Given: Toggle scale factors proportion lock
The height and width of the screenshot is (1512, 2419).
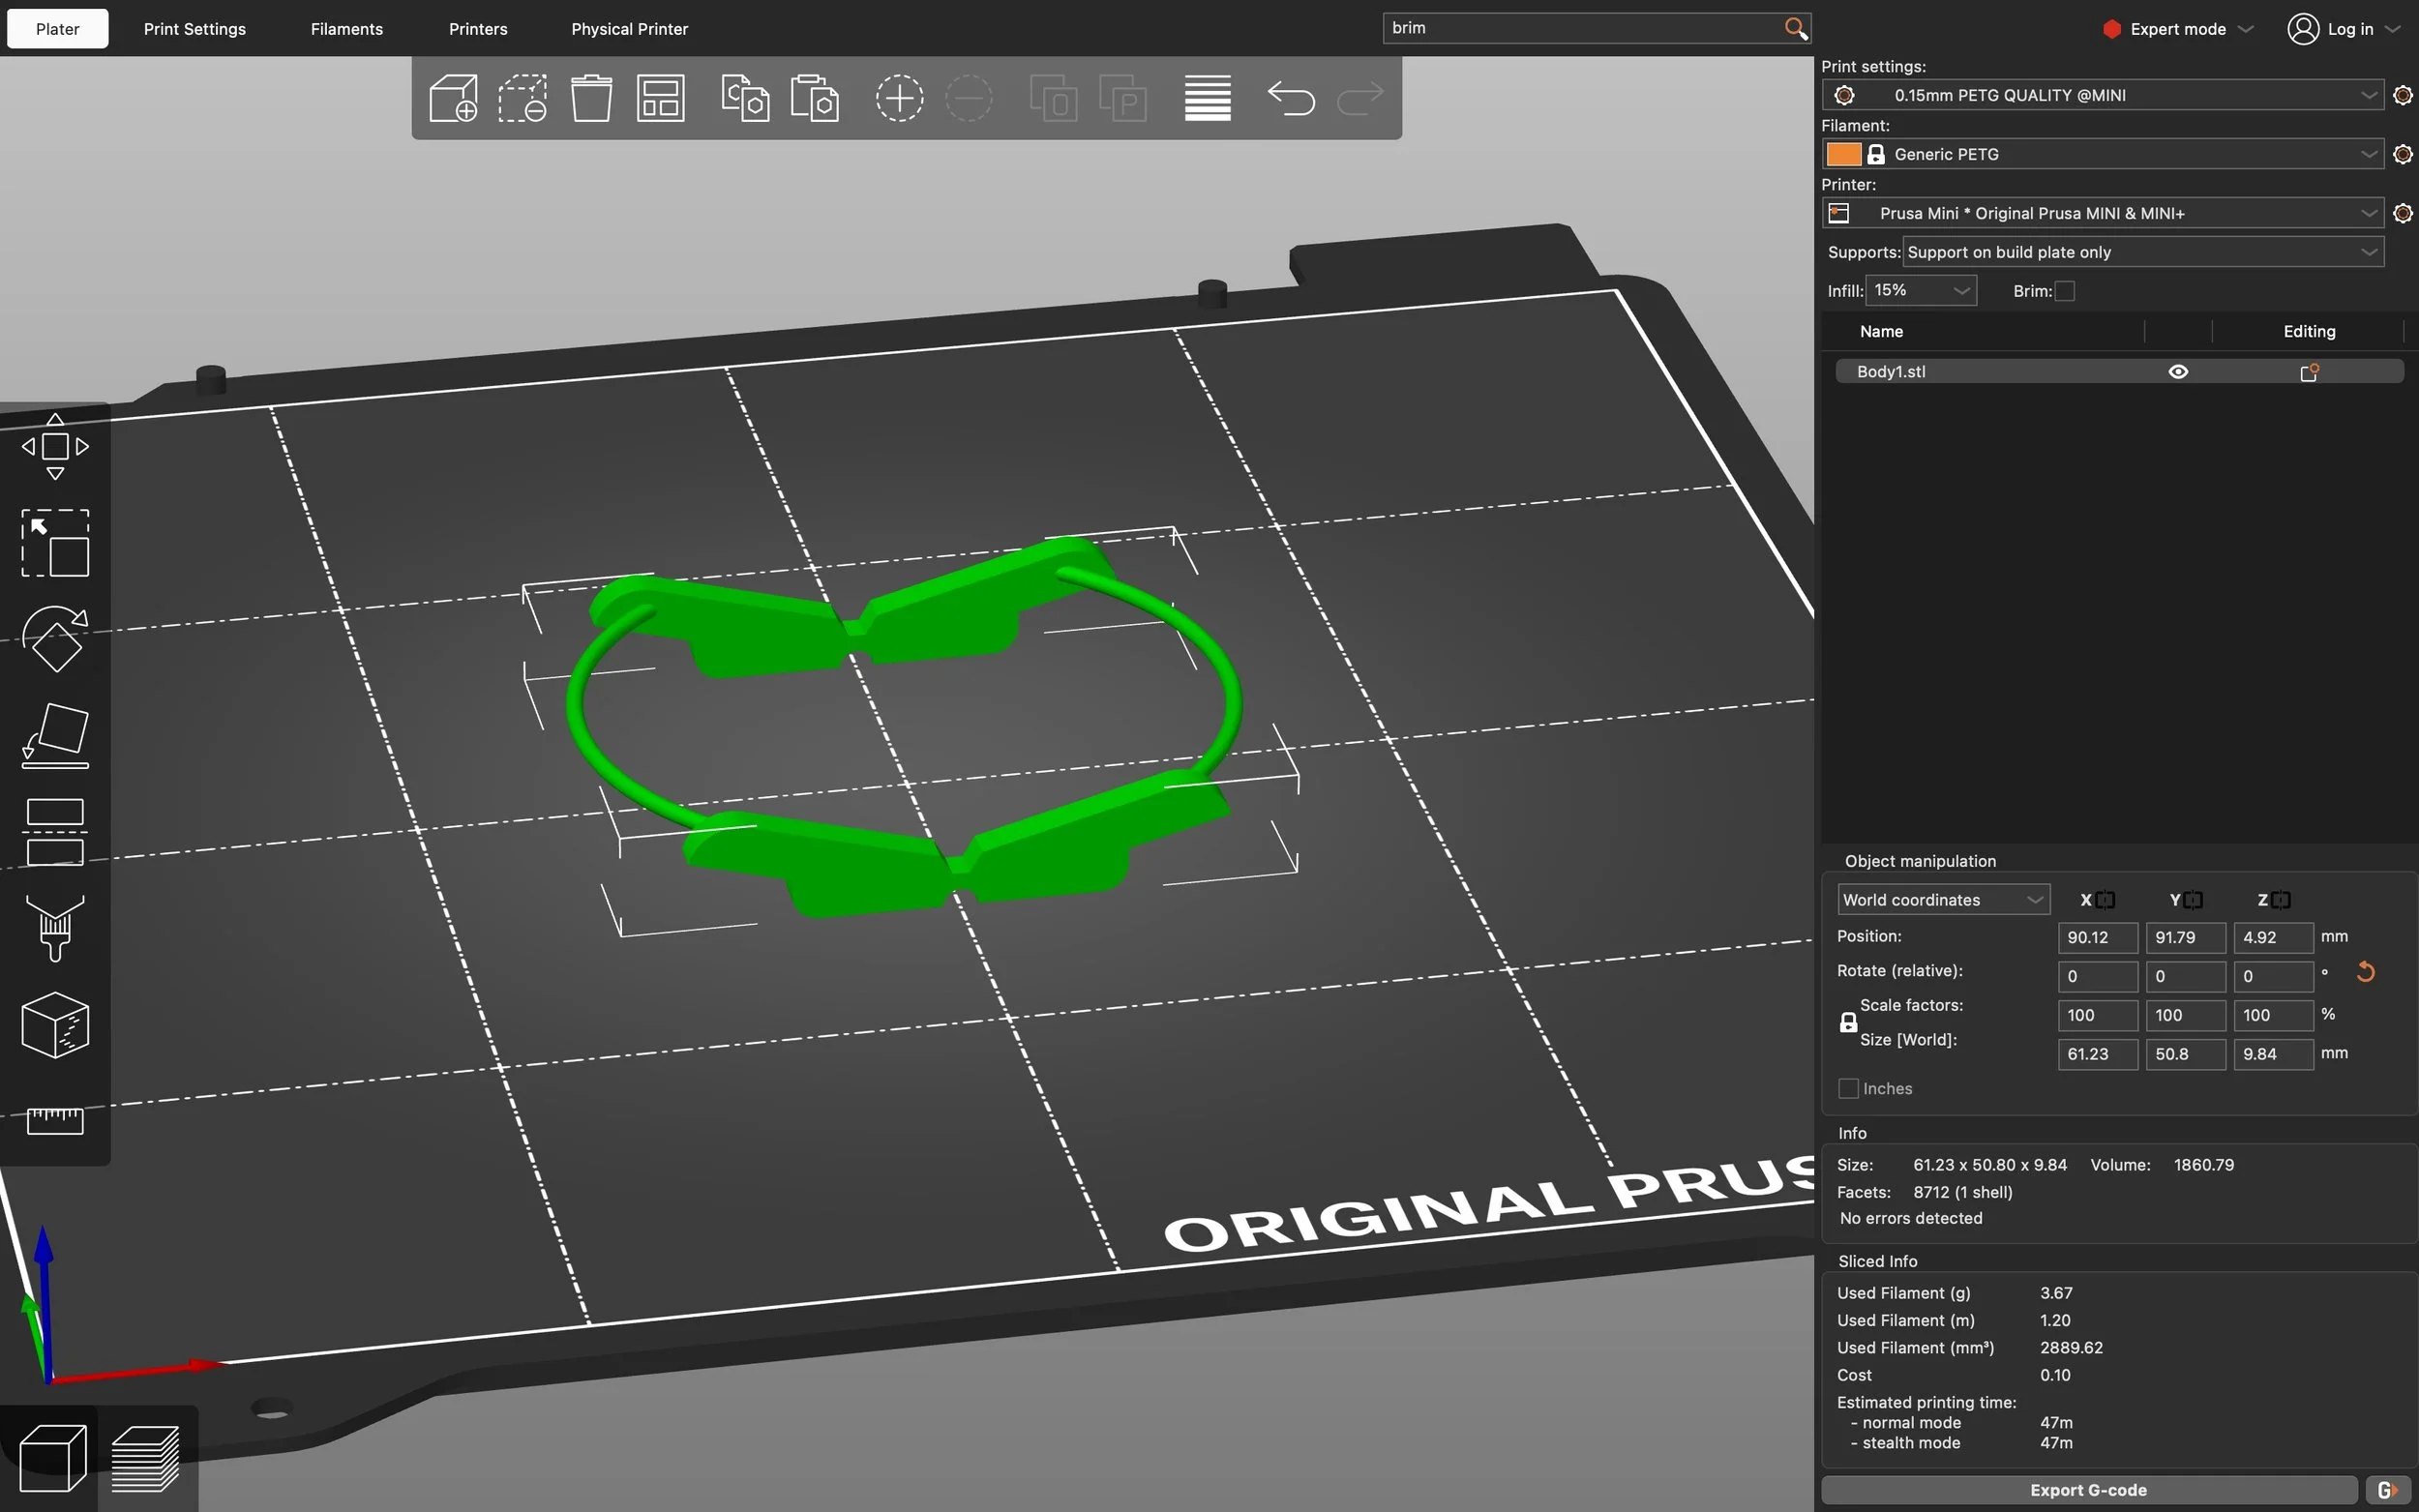Looking at the screenshot, I should point(1848,1022).
